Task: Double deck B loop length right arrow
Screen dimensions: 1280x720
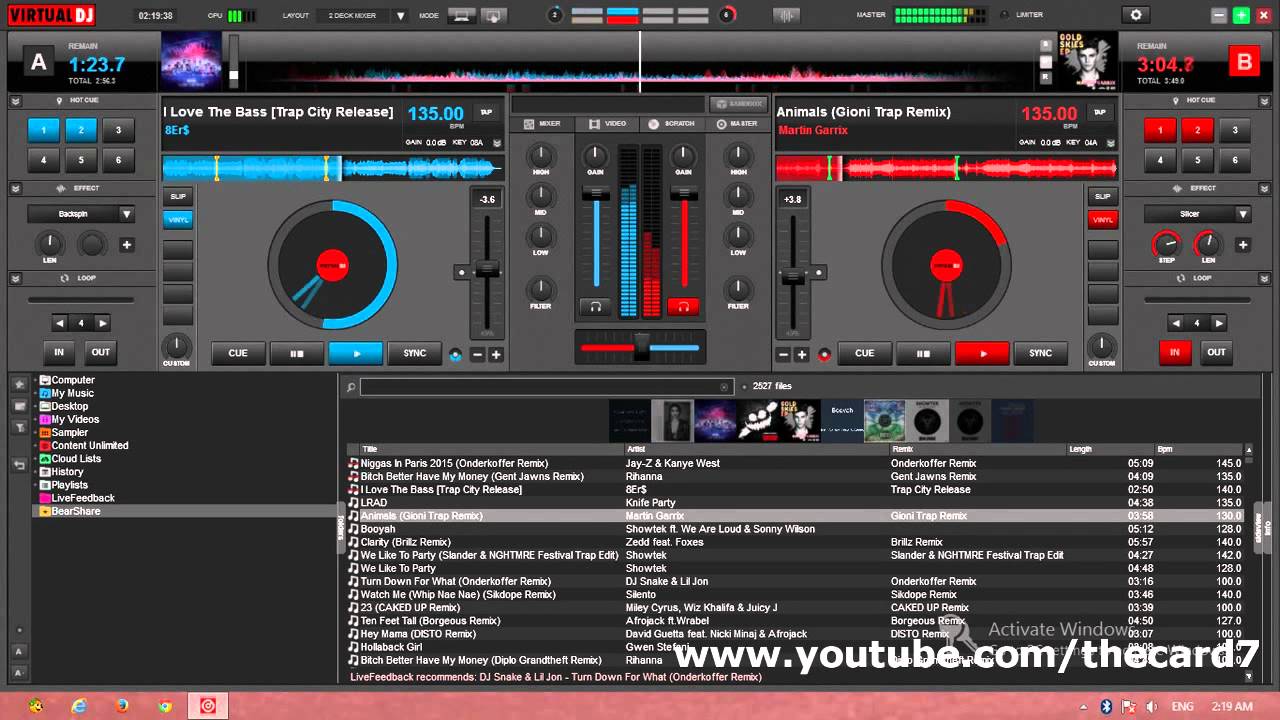Action: pyautogui.click(x=1218, y=323)
